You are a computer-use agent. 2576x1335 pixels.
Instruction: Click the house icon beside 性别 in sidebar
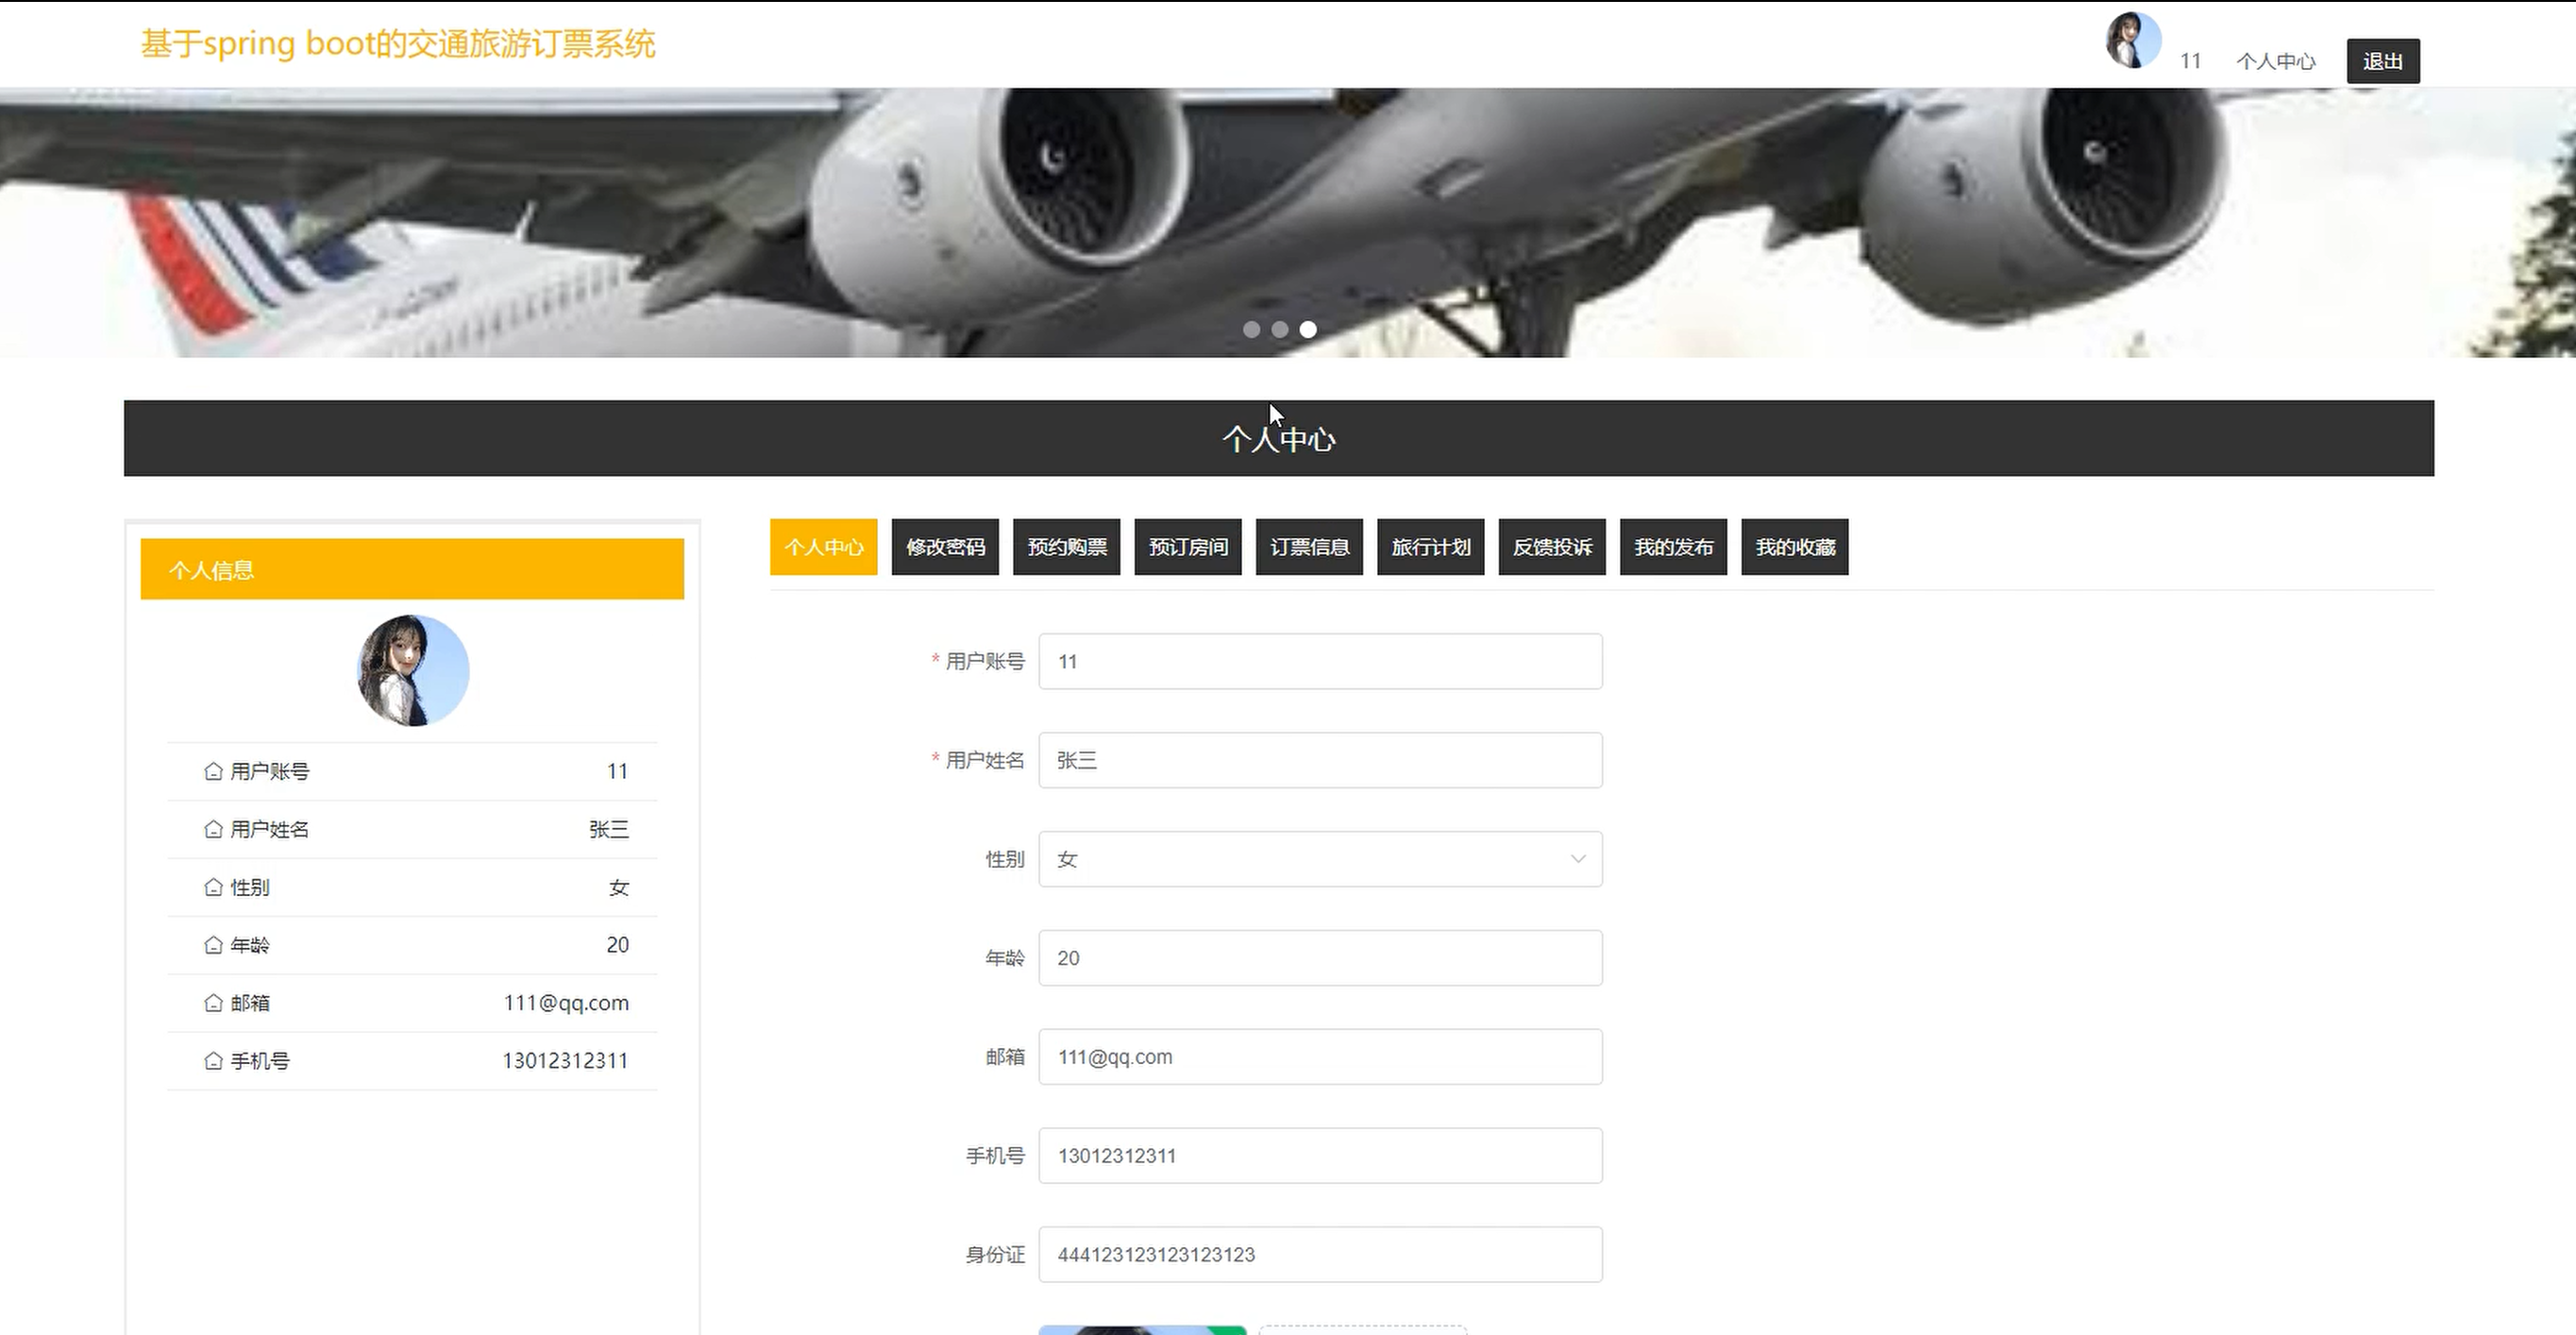213,887
